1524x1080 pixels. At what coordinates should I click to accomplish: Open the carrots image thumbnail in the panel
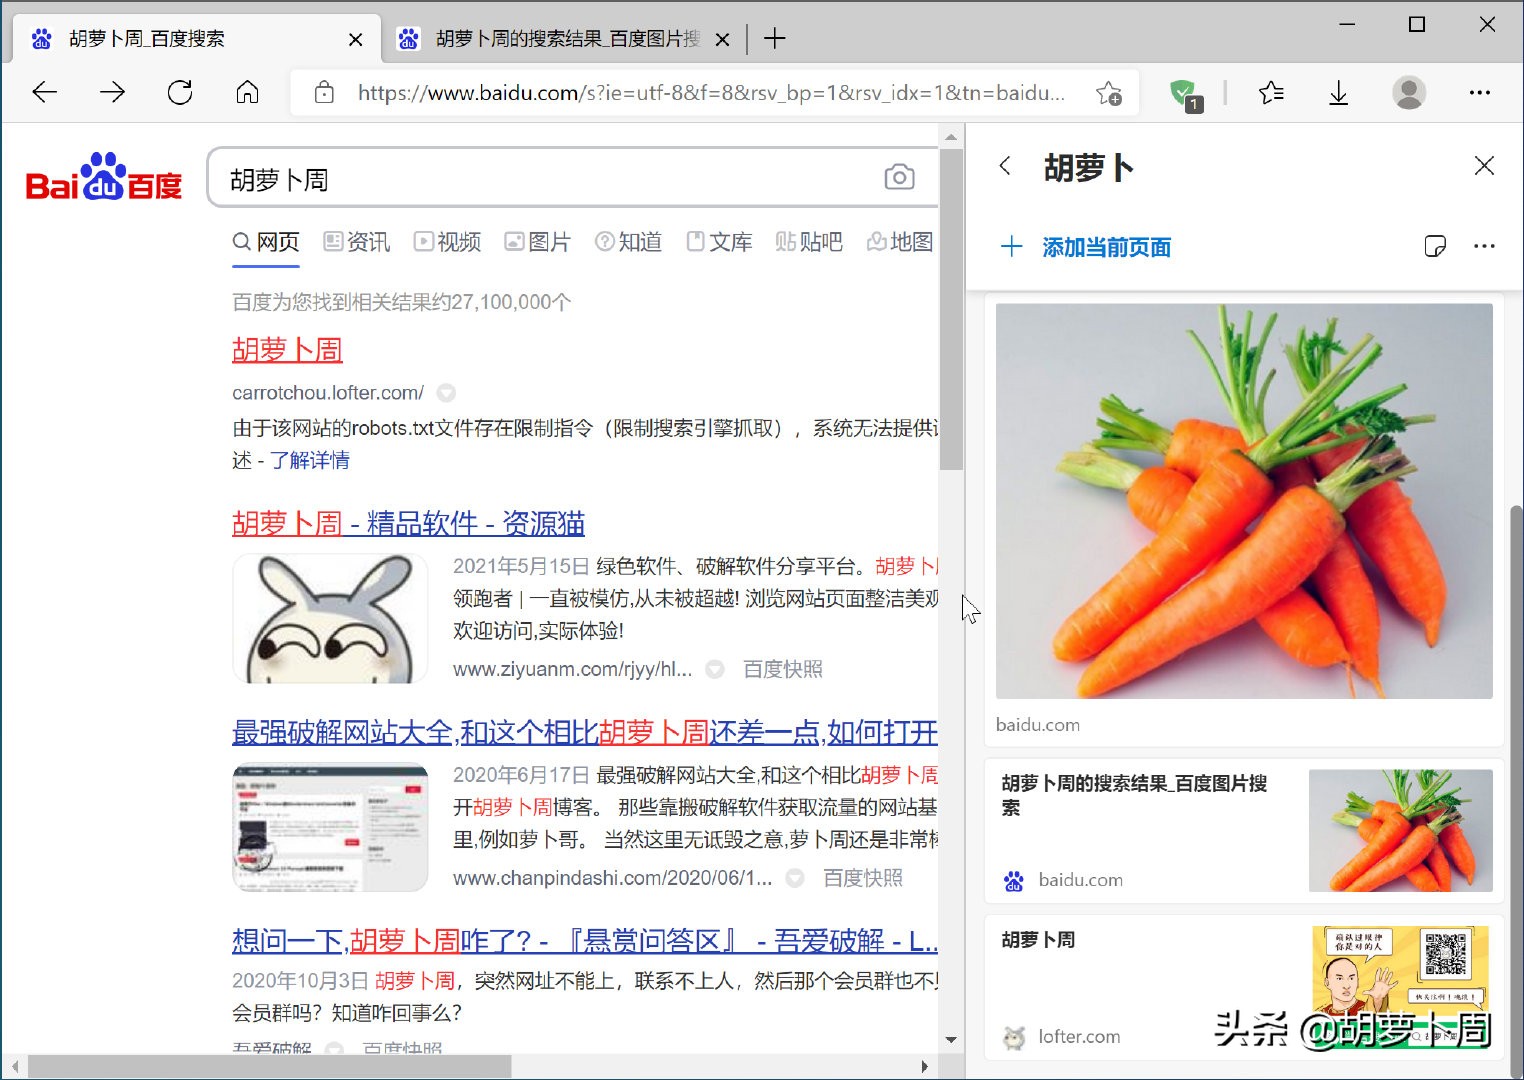[1243, 500]
